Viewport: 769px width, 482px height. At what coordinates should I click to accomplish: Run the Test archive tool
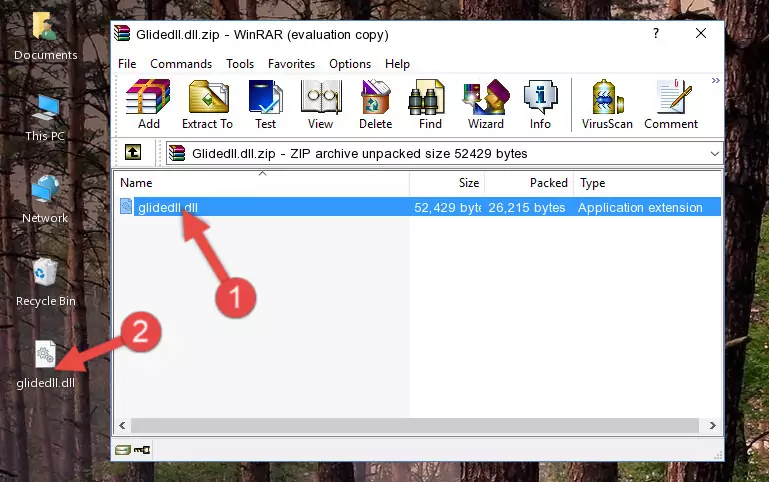click(265, 104)
